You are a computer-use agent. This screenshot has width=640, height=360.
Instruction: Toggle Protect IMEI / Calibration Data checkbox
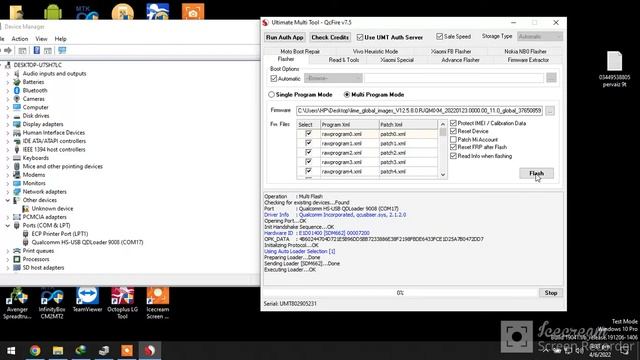point(453,123)
